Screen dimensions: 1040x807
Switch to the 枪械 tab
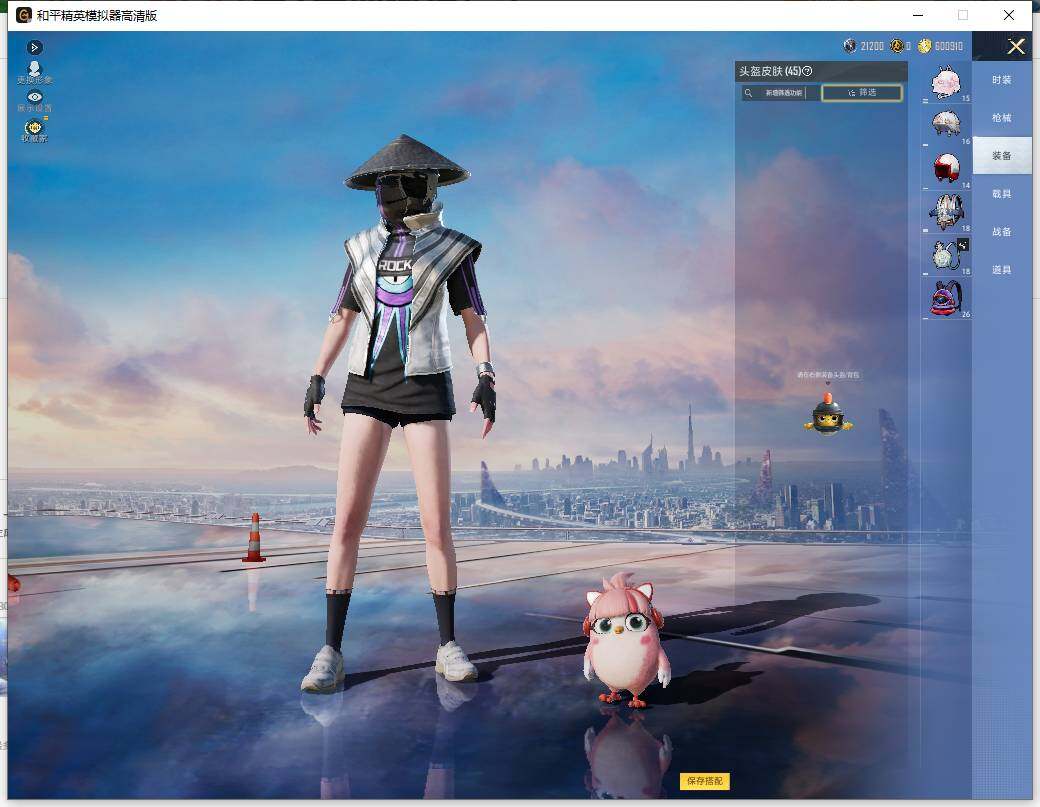pyautogui.click(x=1002, y=117)
